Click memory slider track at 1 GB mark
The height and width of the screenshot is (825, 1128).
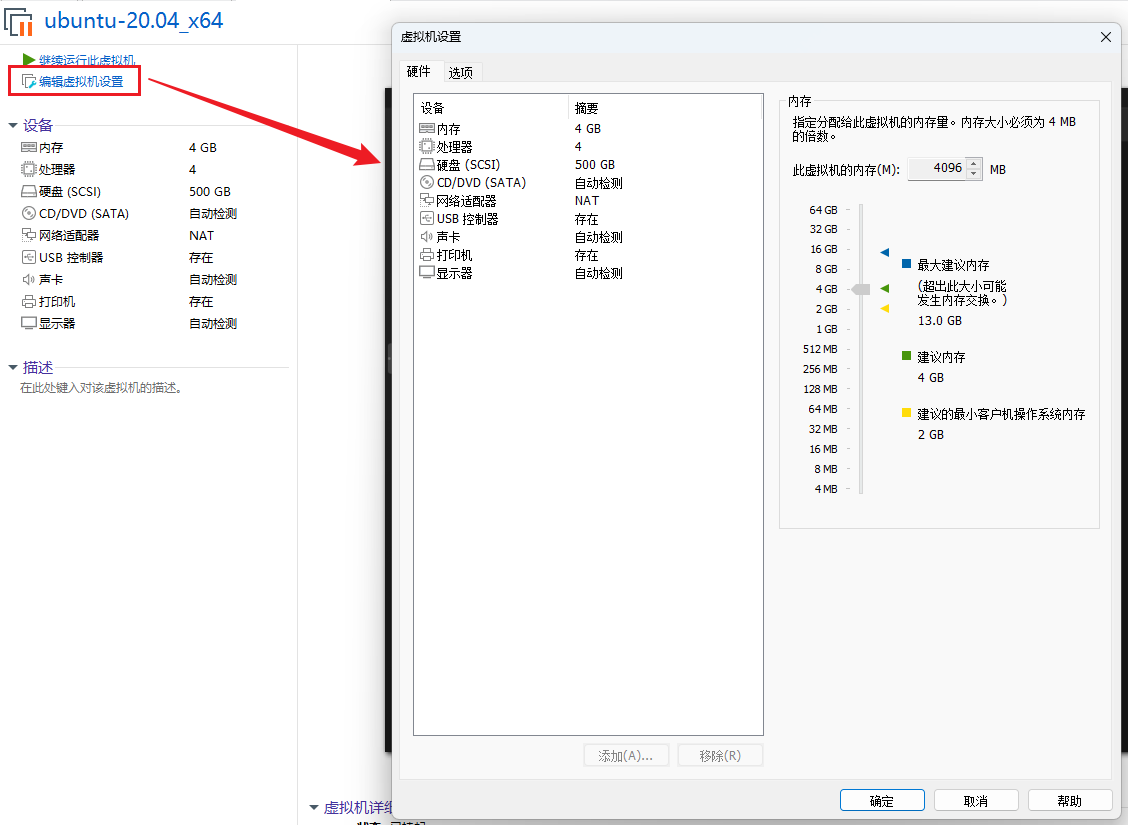pos(860,329)
